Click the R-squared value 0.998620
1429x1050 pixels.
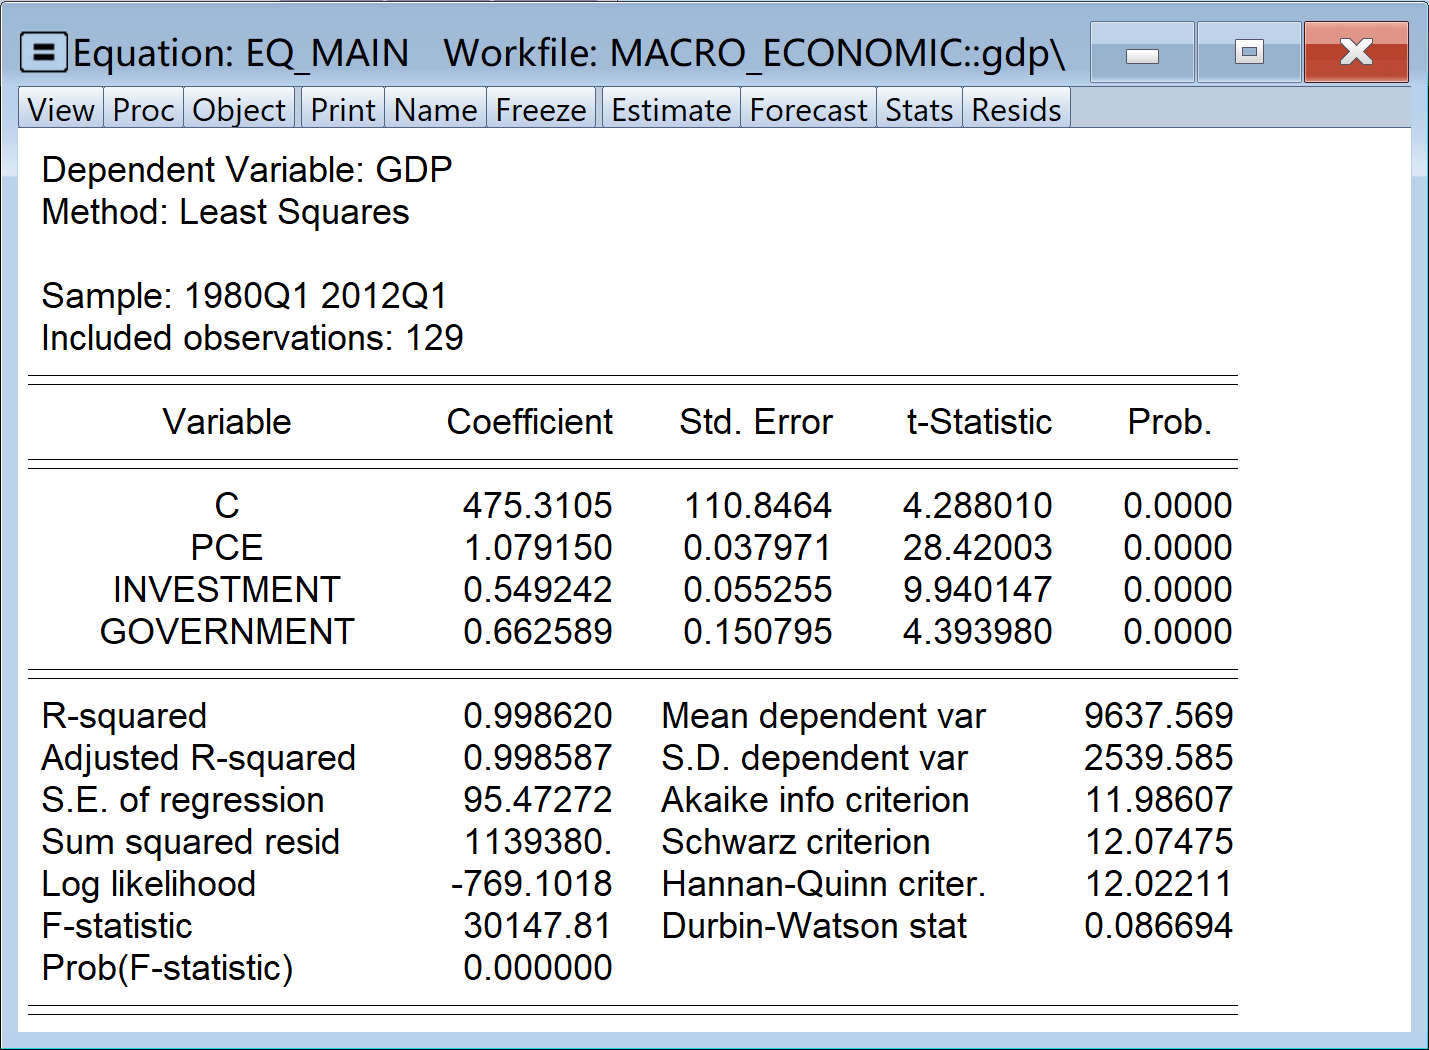pos(538,716)
